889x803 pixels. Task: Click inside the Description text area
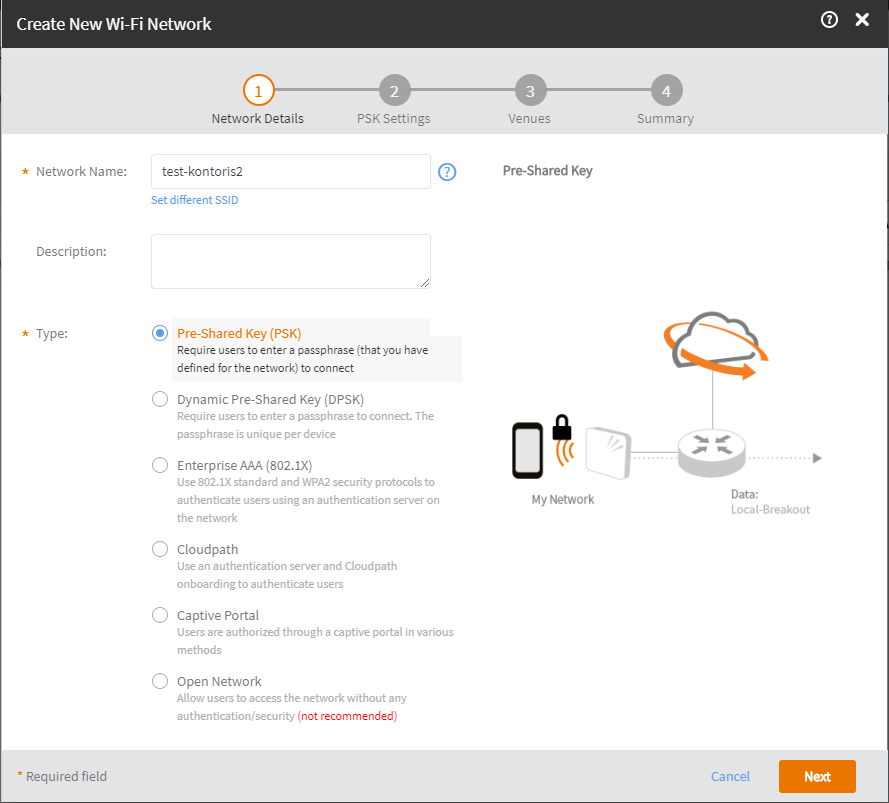click(290, 261)
